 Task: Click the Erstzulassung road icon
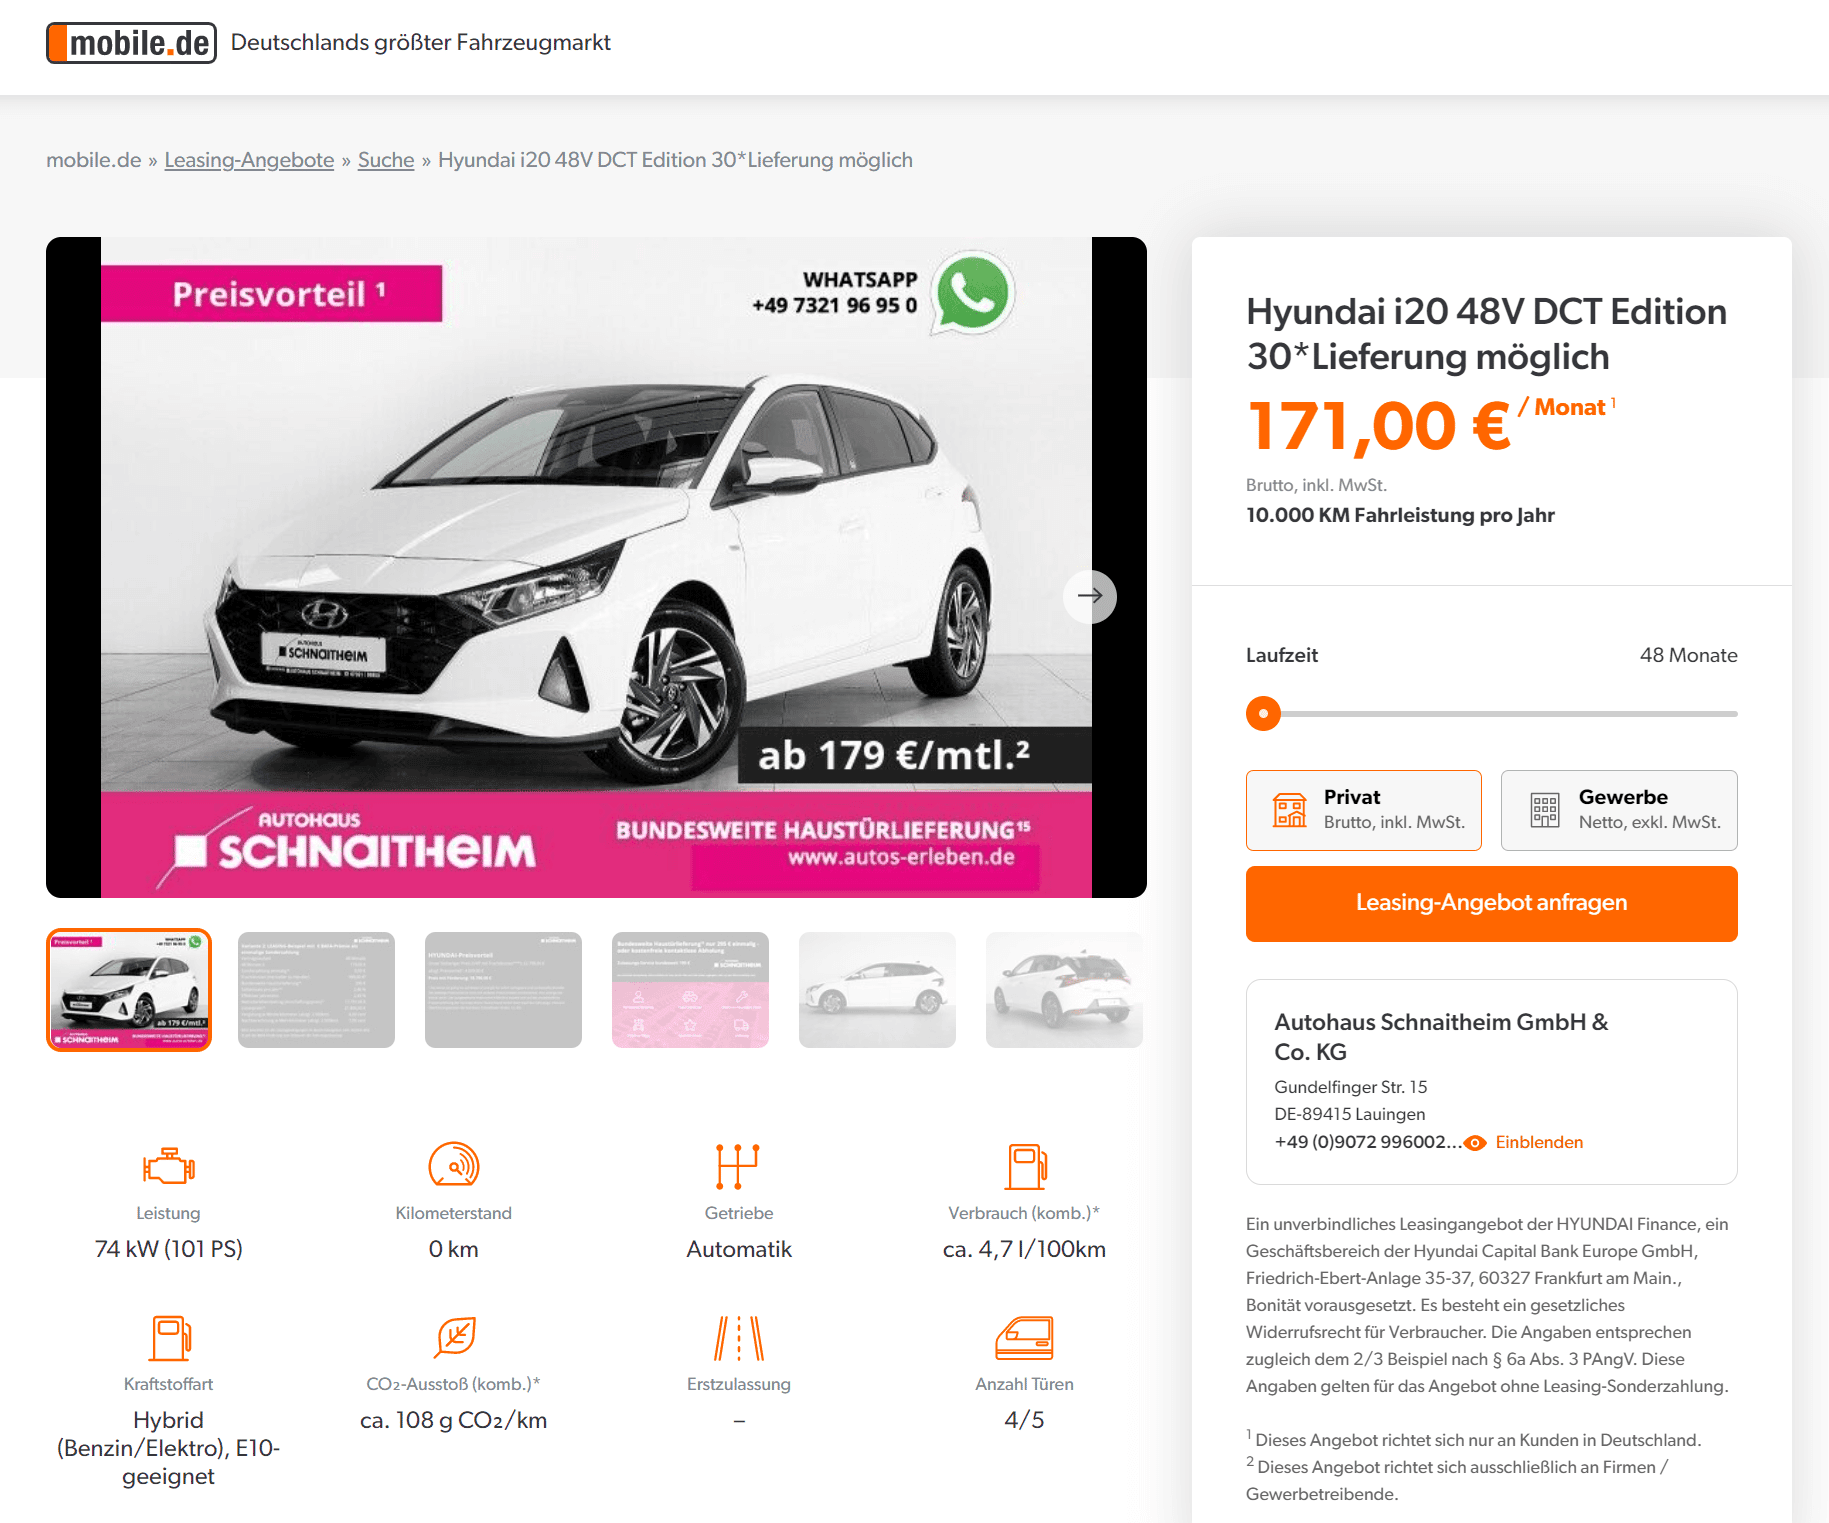(739, 1338)
